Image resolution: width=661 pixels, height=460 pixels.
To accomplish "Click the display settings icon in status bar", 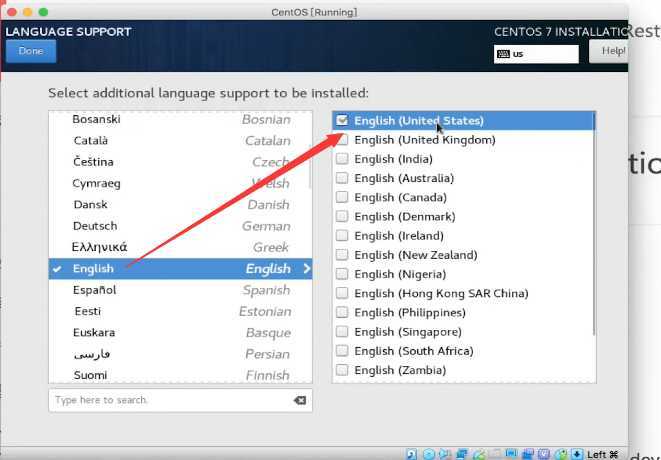I will [x=511, y=453].
